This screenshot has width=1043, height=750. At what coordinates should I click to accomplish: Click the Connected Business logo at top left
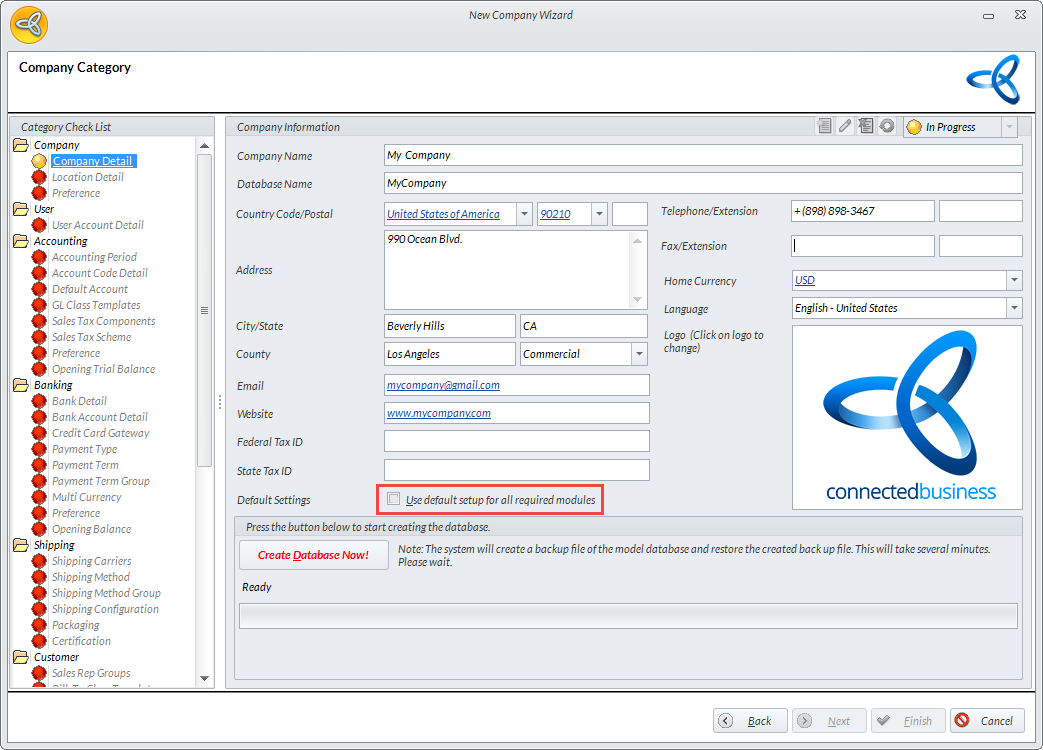coord(27,23)
